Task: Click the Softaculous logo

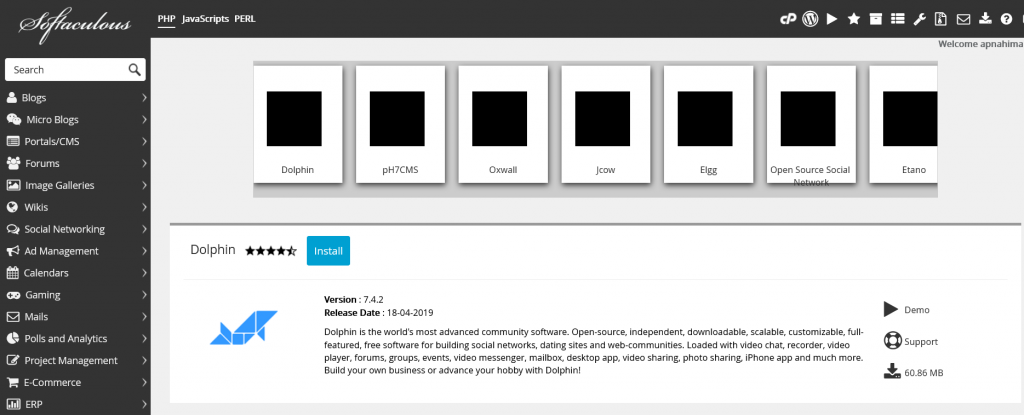Action: [x=75, y=23]
